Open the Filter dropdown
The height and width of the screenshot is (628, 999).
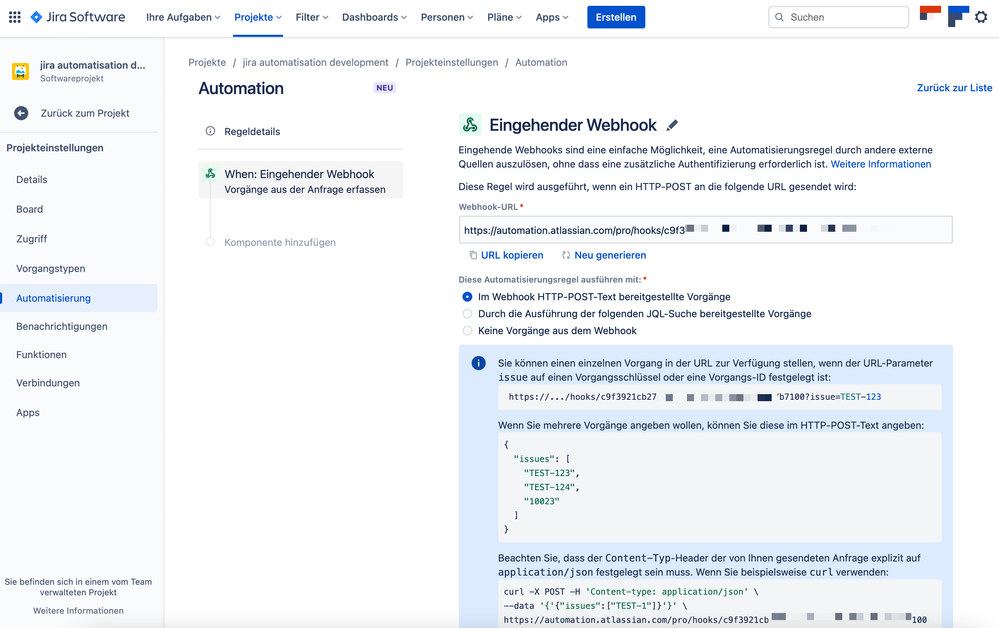[x=312, y=17]
